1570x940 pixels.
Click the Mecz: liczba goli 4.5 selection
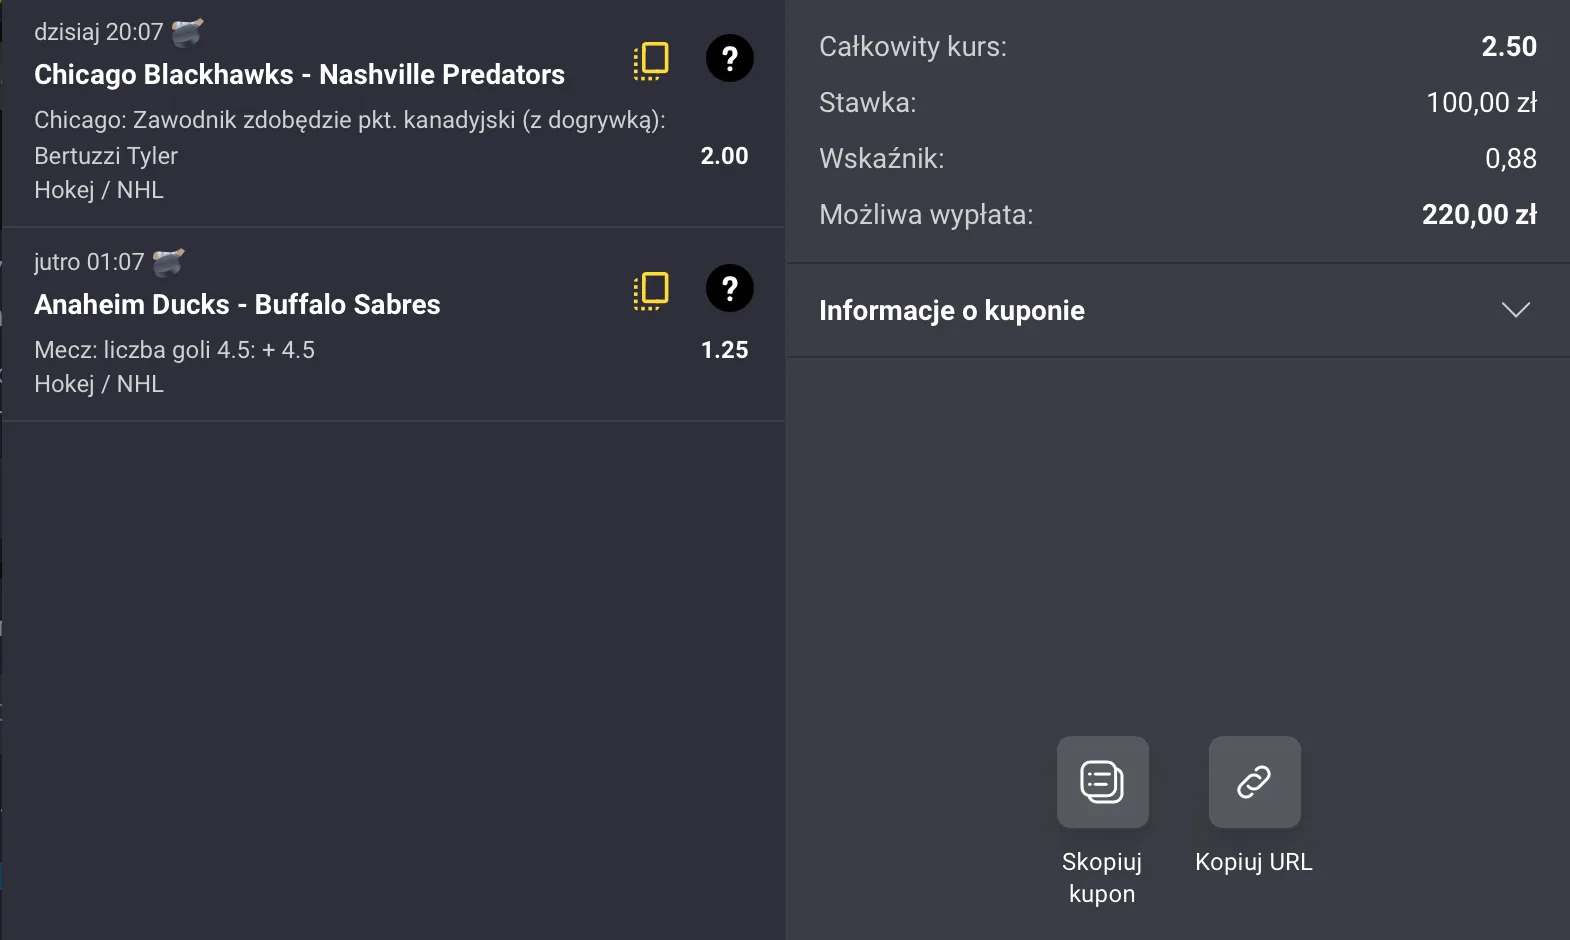coord(174,350)
